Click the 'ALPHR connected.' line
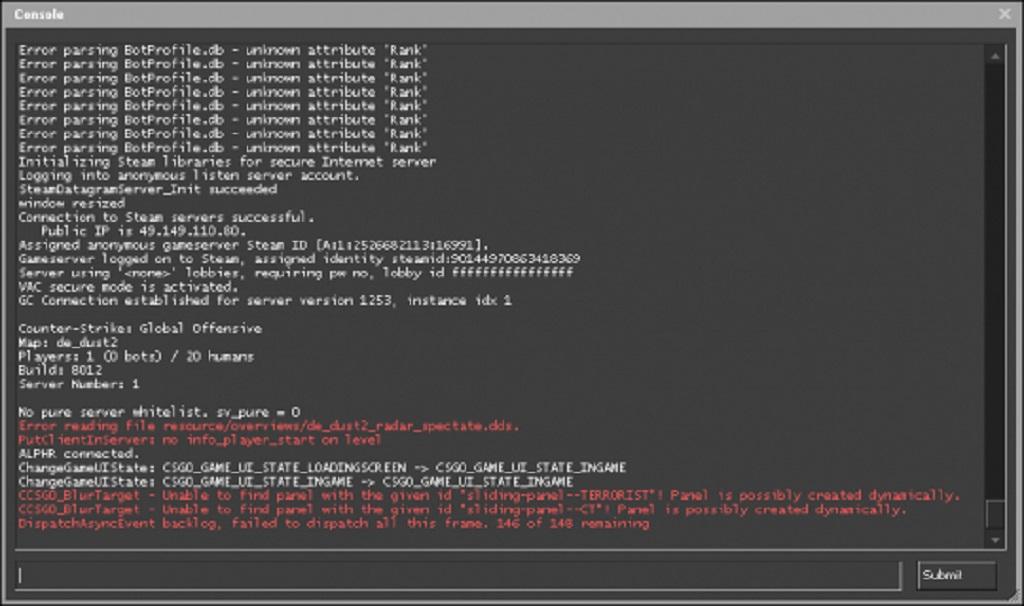This screenshot has height=606, width=1024. click(x=78, y=454)
